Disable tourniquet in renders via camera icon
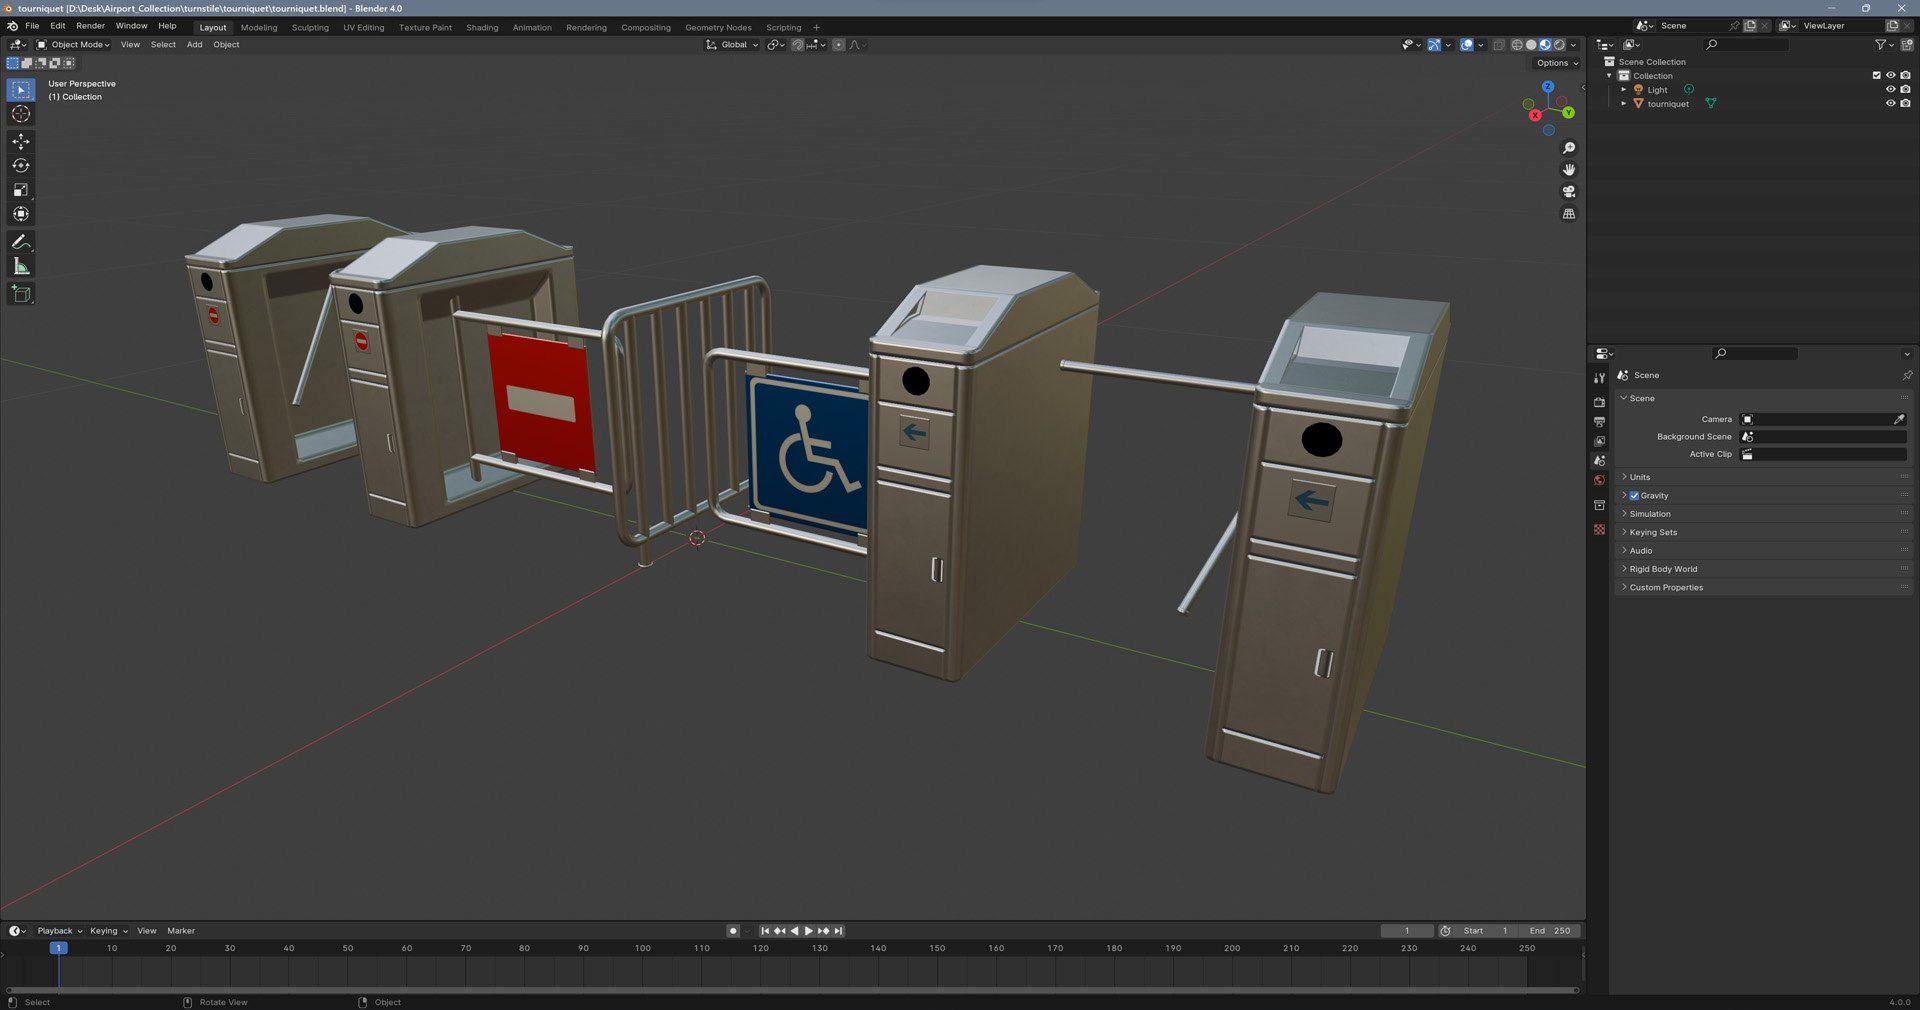 pos(1905,104)
